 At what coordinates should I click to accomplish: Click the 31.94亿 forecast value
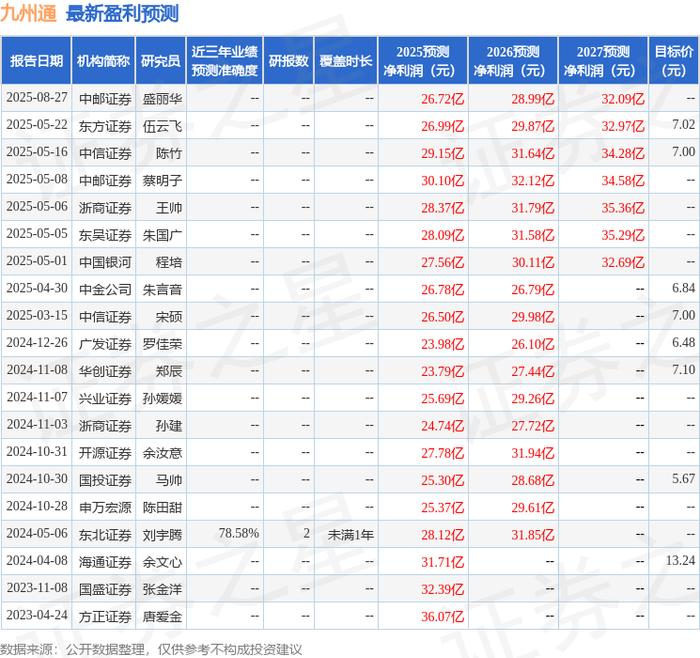click(x=533, y=453)
